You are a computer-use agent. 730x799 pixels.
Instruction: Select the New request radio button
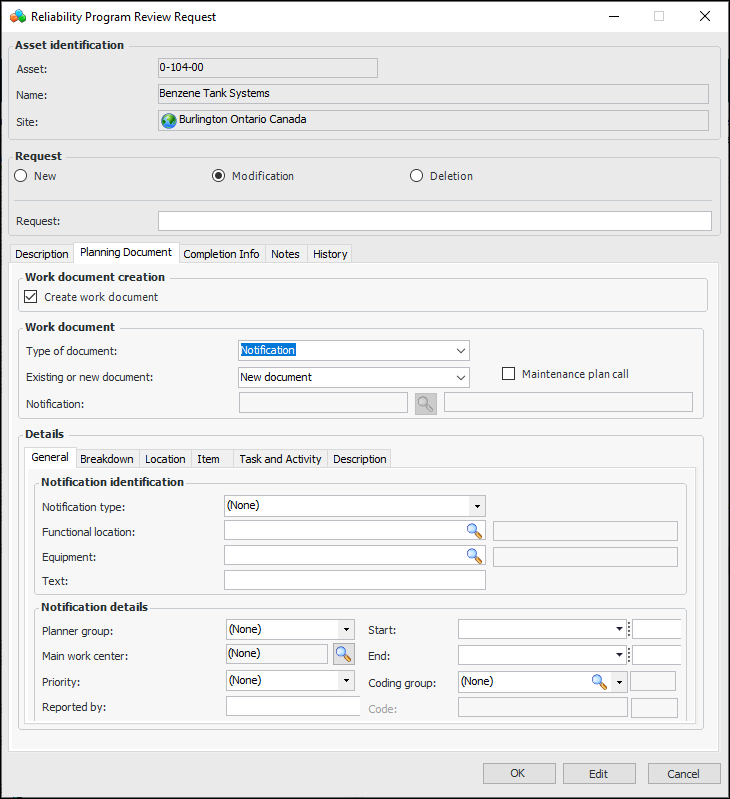(21, 176)
